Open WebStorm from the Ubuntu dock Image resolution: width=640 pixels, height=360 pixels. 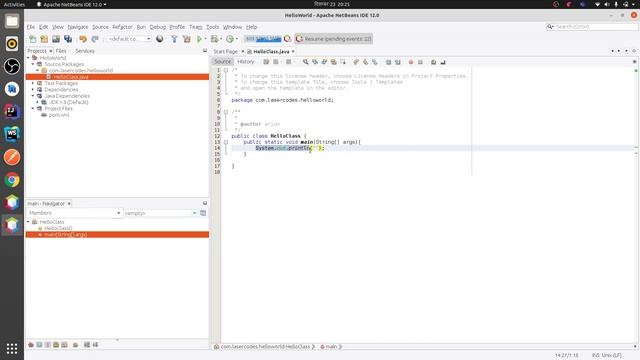pyautogui.click(x=12, y=133)
